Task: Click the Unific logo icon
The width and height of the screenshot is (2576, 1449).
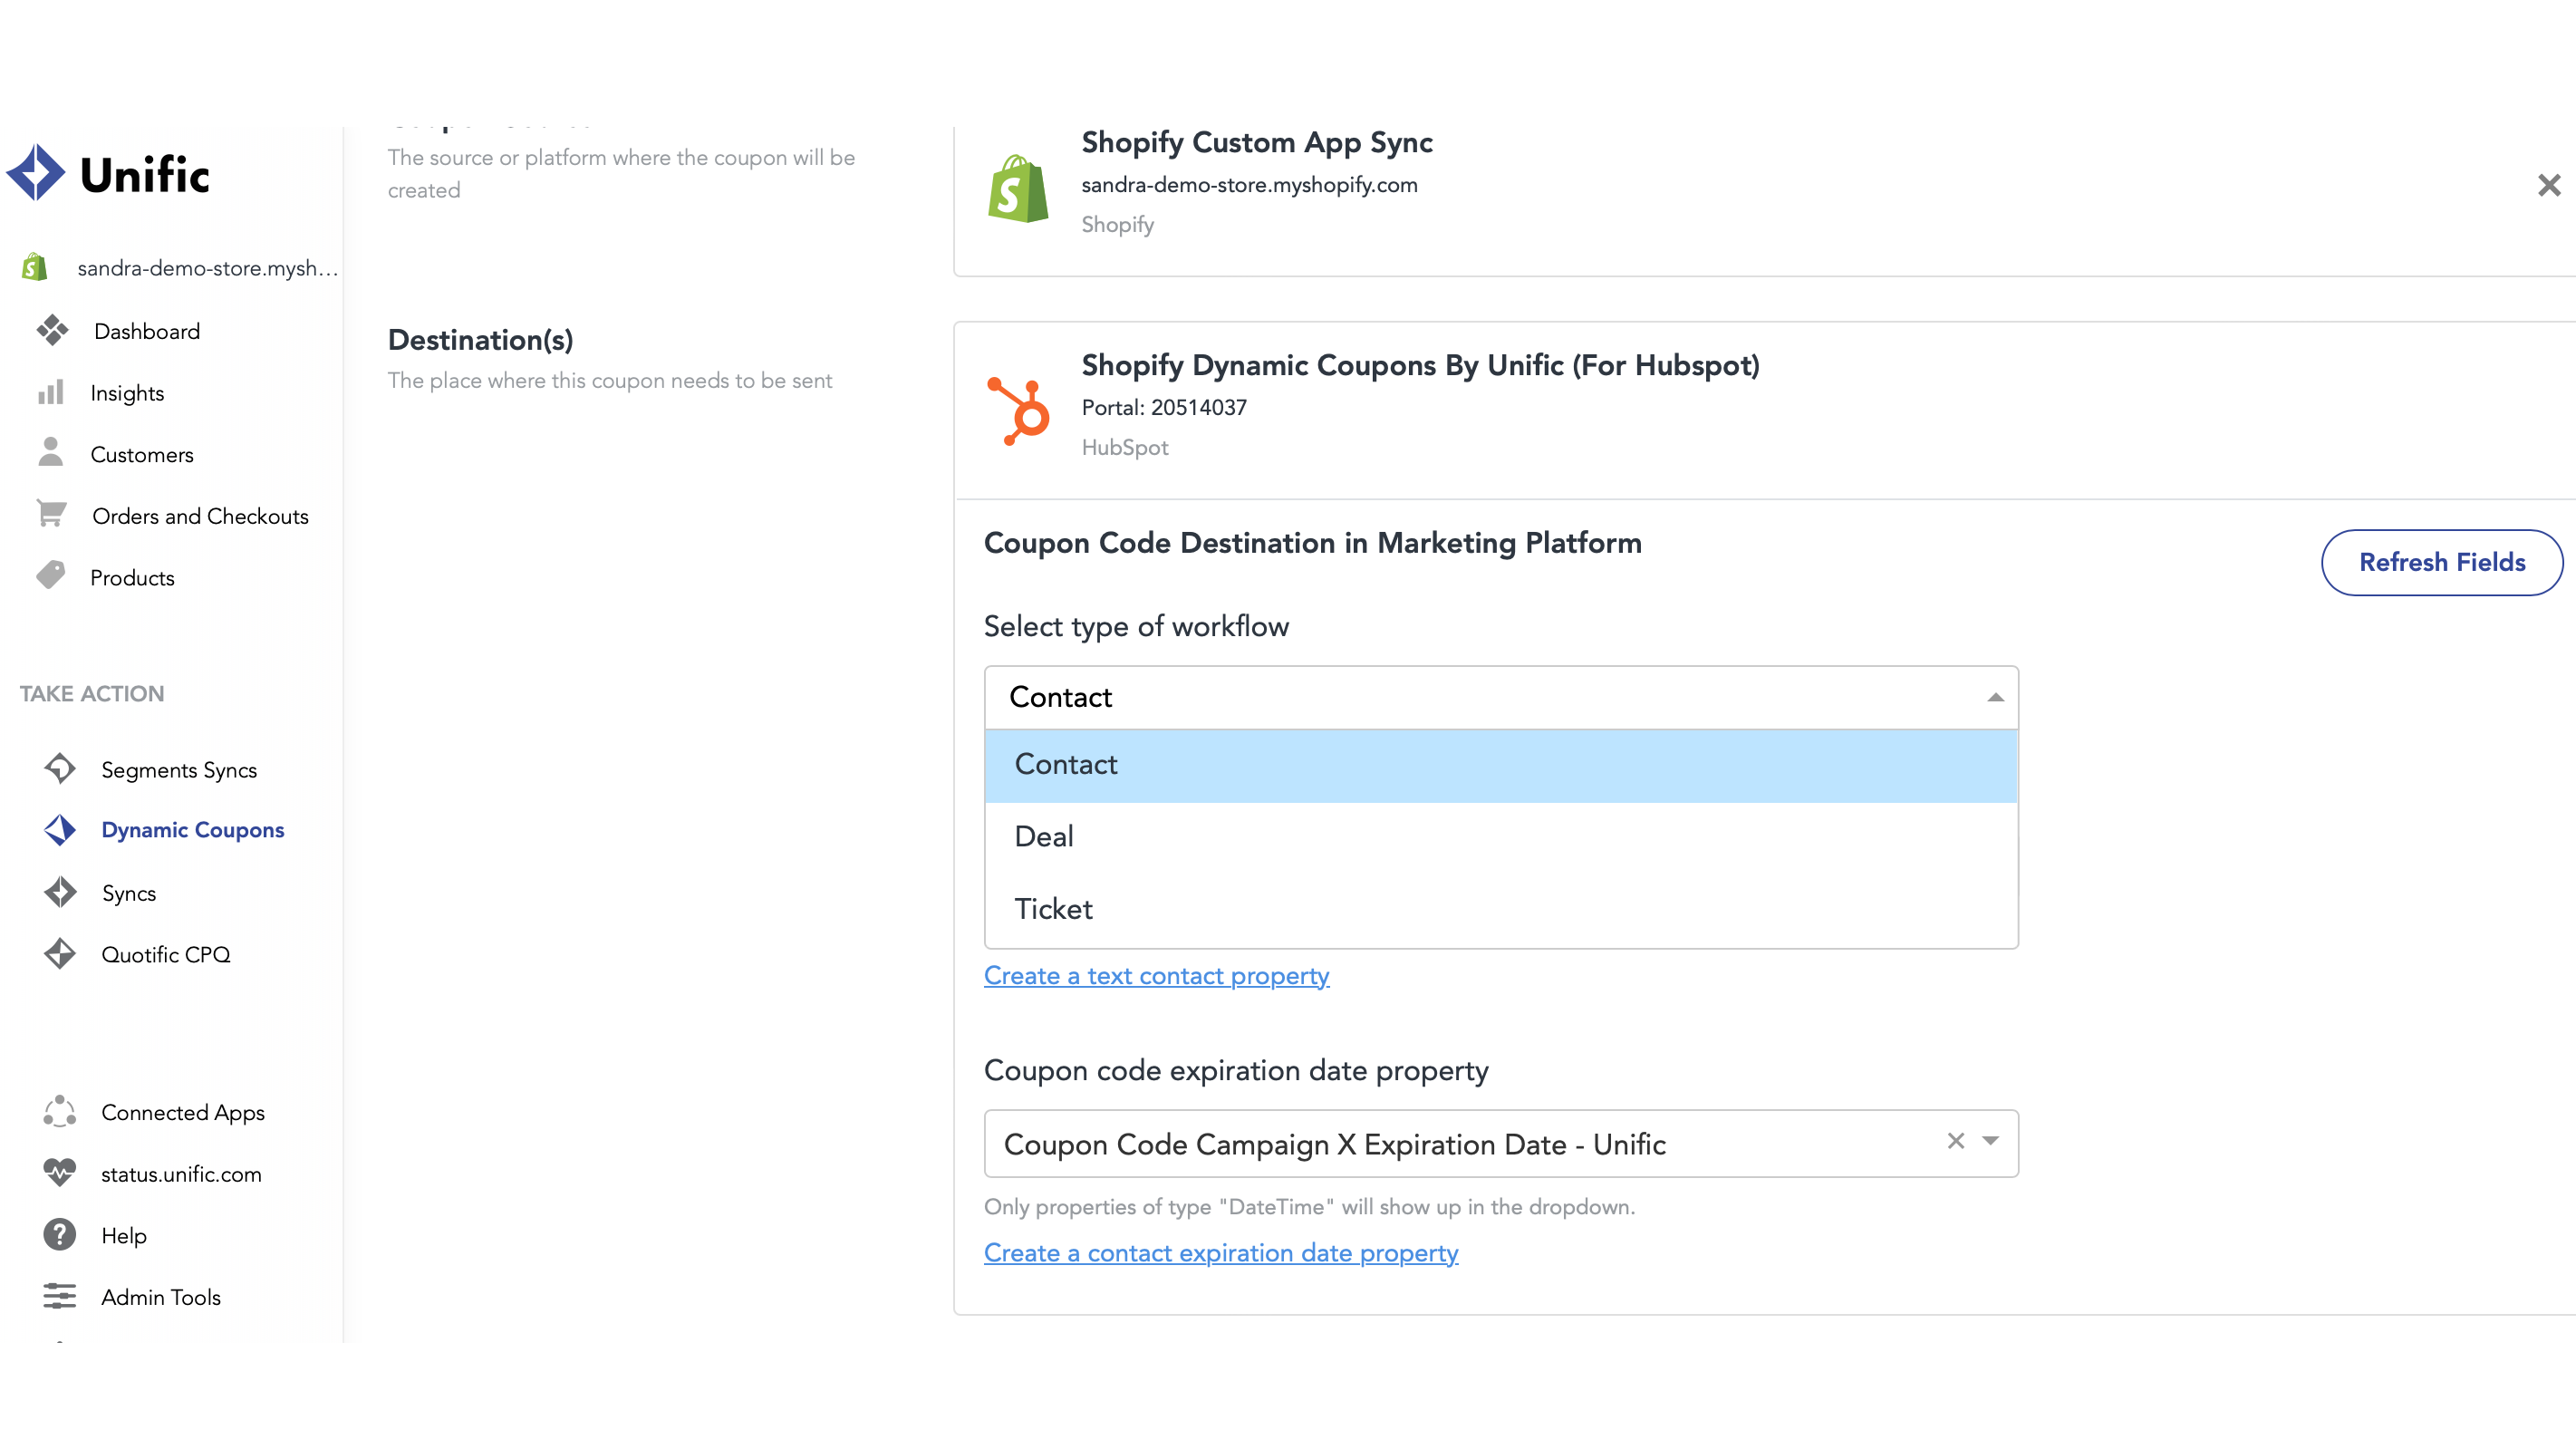Action: pyautogui.click(x=36, y=174)
